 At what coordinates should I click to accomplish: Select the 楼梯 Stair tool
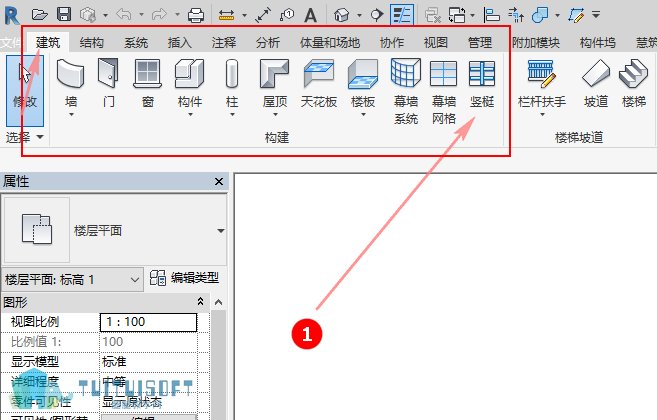(x=634, y=83)
